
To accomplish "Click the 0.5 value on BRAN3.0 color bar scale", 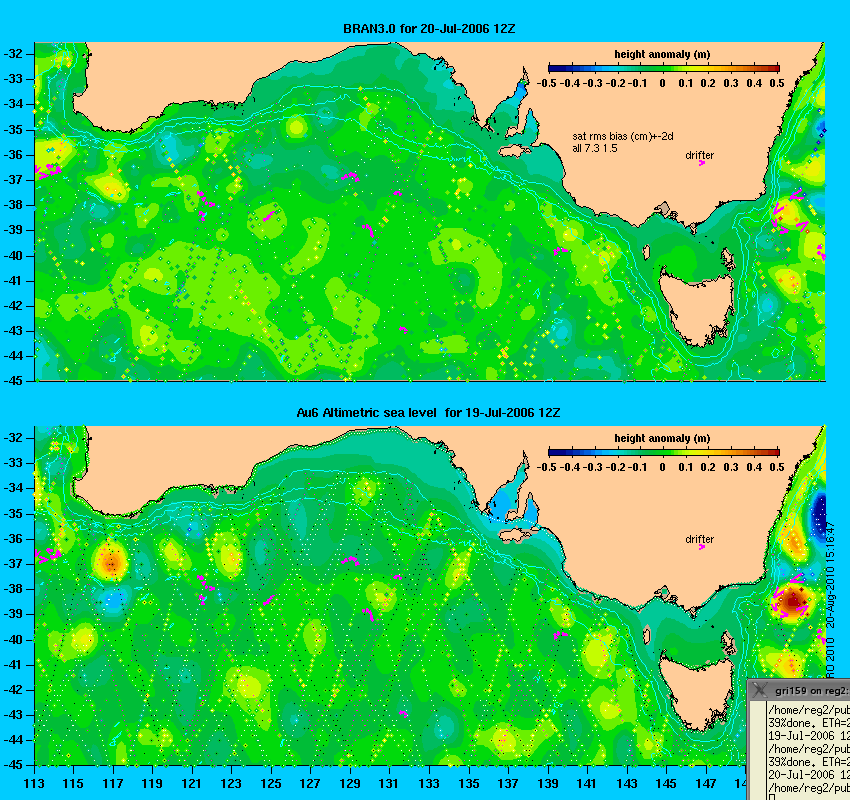I will [x=777, y=83].
